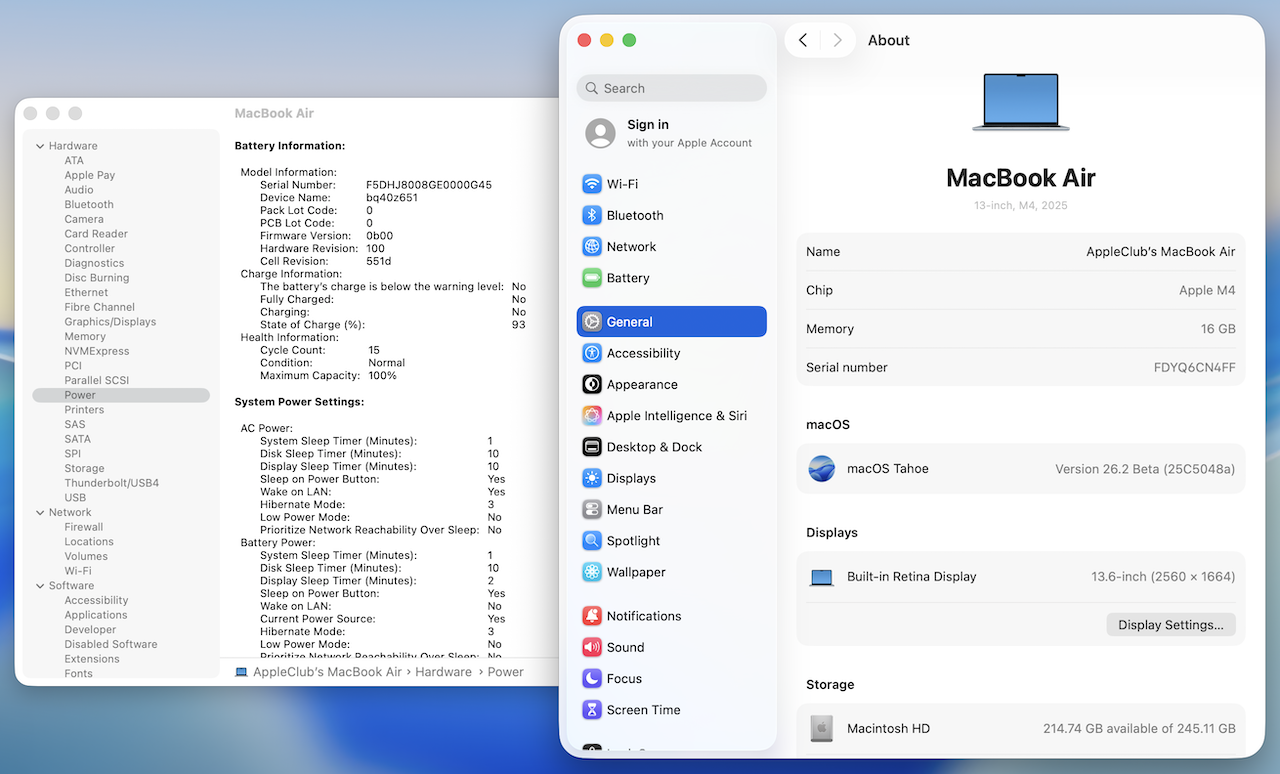The width and height of the screenshot is (1280, 774).
Task: Click the Display Settings button
Action: tap(1170, 625)
